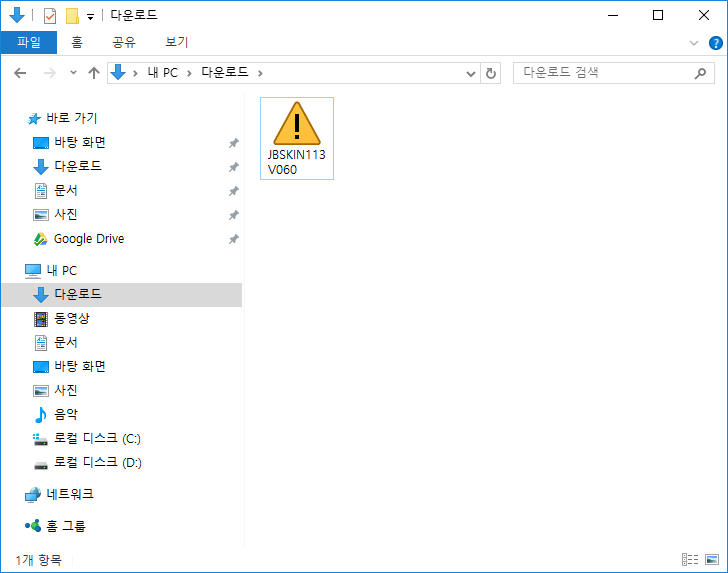Select 네트워크 in the navigation pane

click(x=70, y=494)
